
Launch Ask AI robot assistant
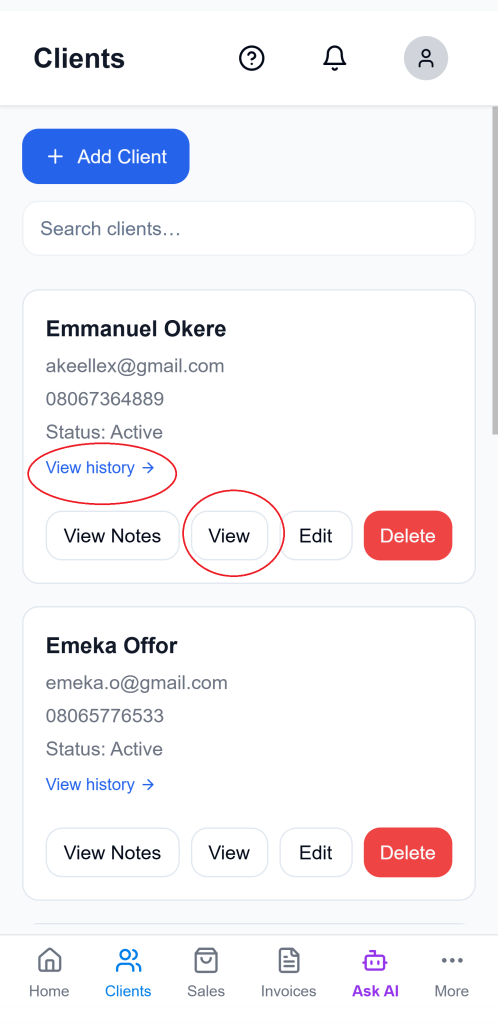point(375,973)
